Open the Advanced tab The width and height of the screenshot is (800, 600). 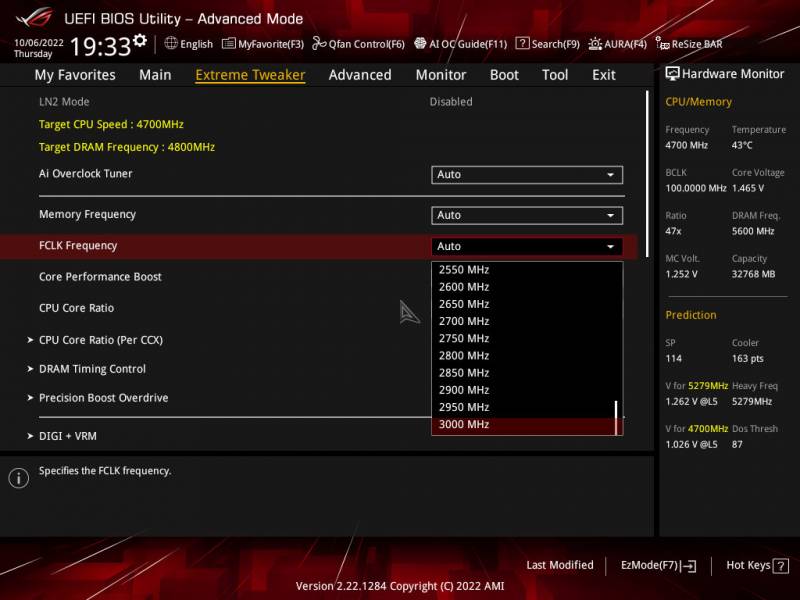coord(360,75)
